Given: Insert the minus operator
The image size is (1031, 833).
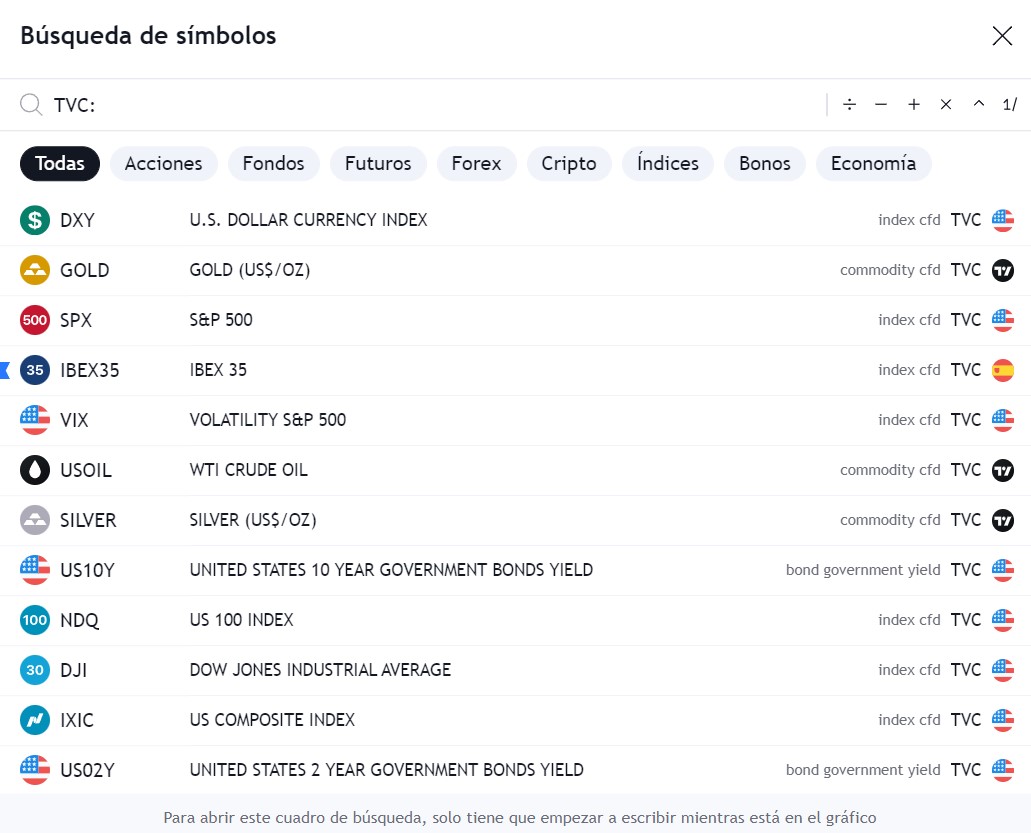Looking at the screenshot, I should coord(881,105).
